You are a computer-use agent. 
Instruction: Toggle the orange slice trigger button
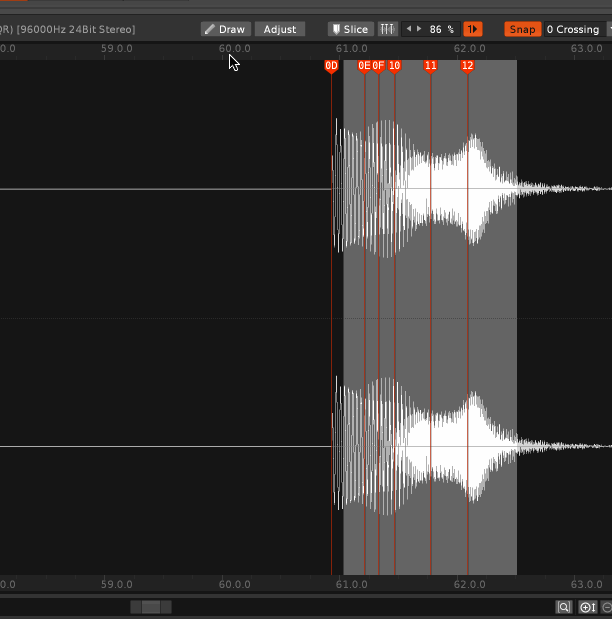click(x=473, y=30)
